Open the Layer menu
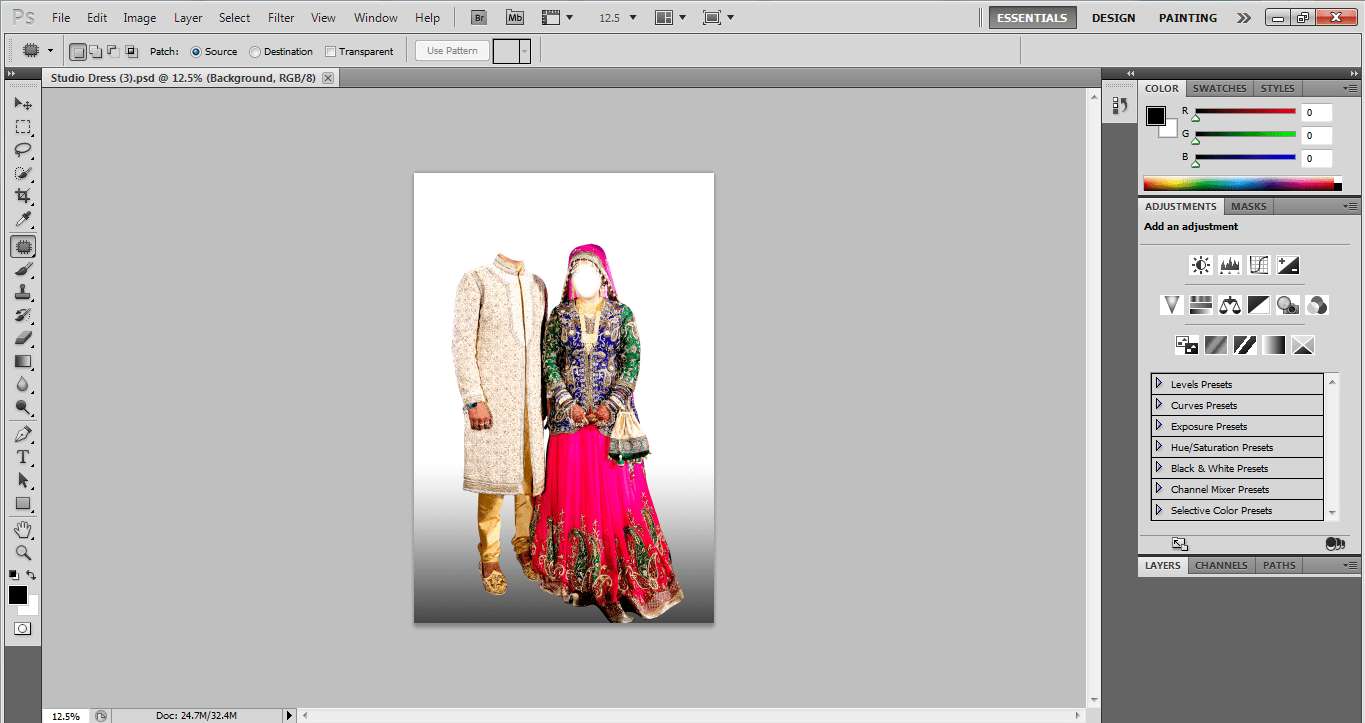The height and width of the screenshot is (723, 1365). tap(187, 18)
